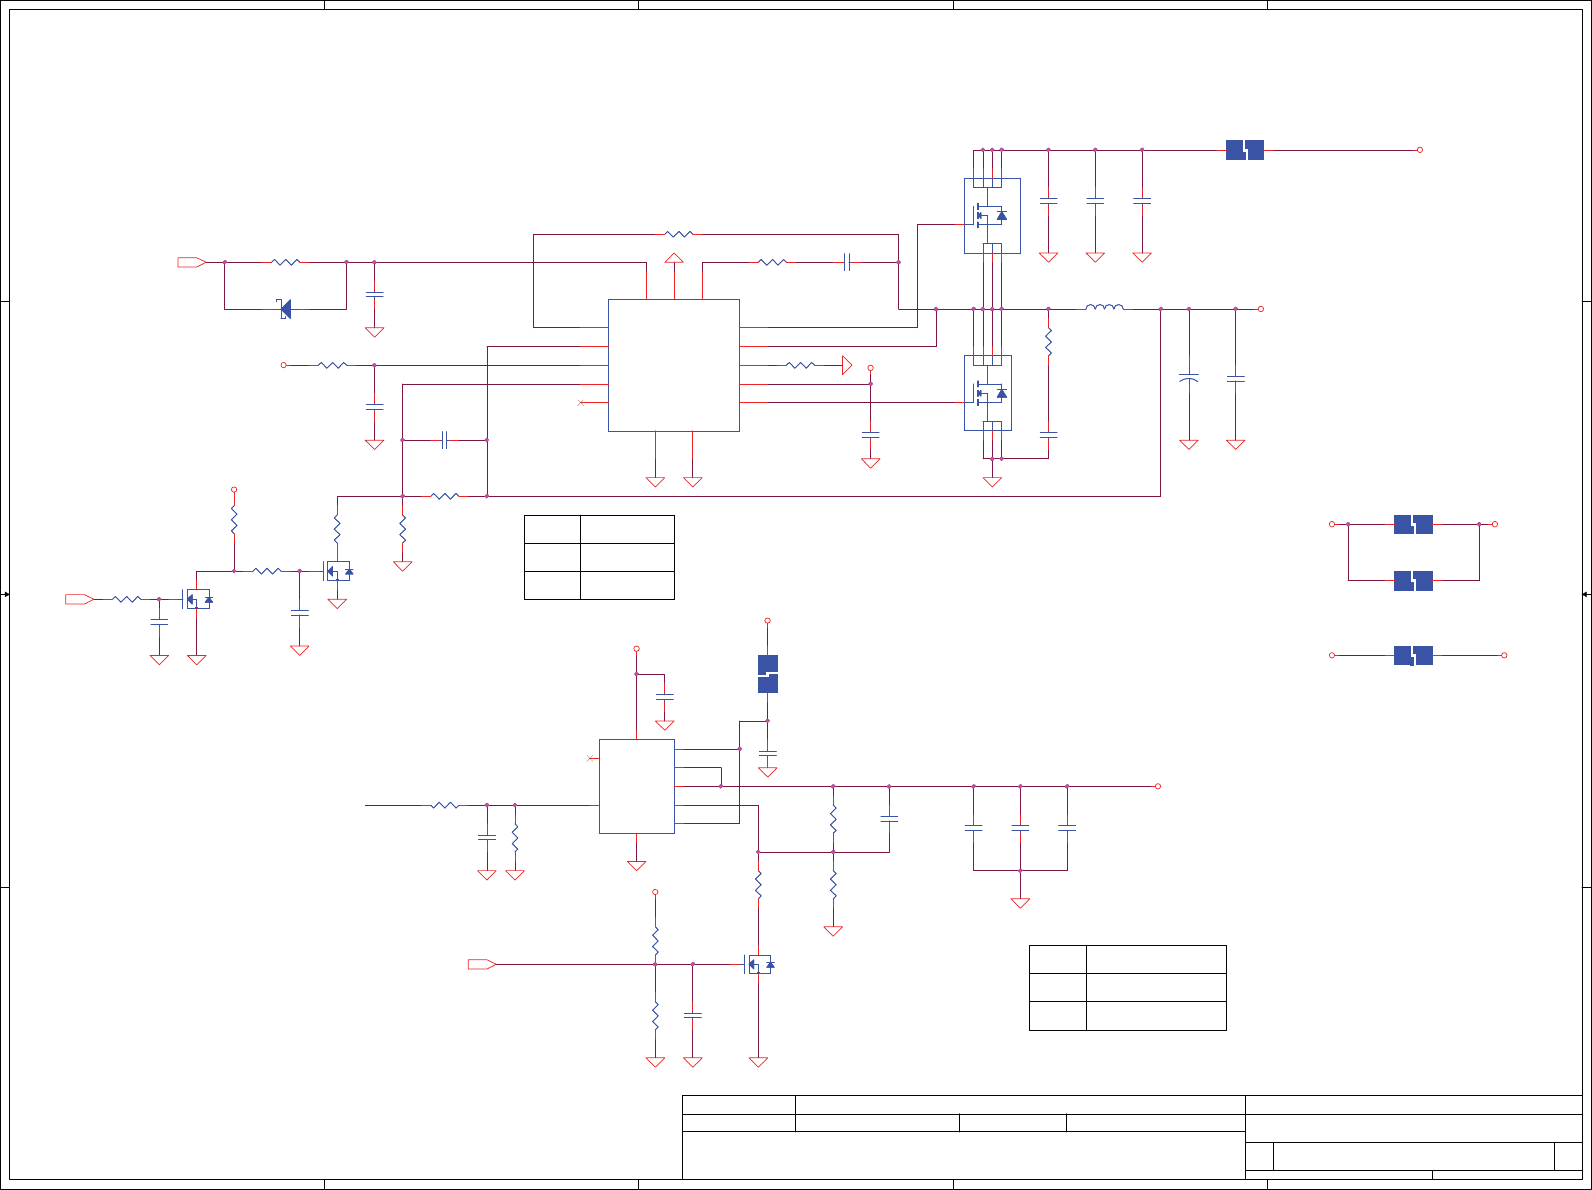Select the no-connect X on the controller

coord(581,402)
